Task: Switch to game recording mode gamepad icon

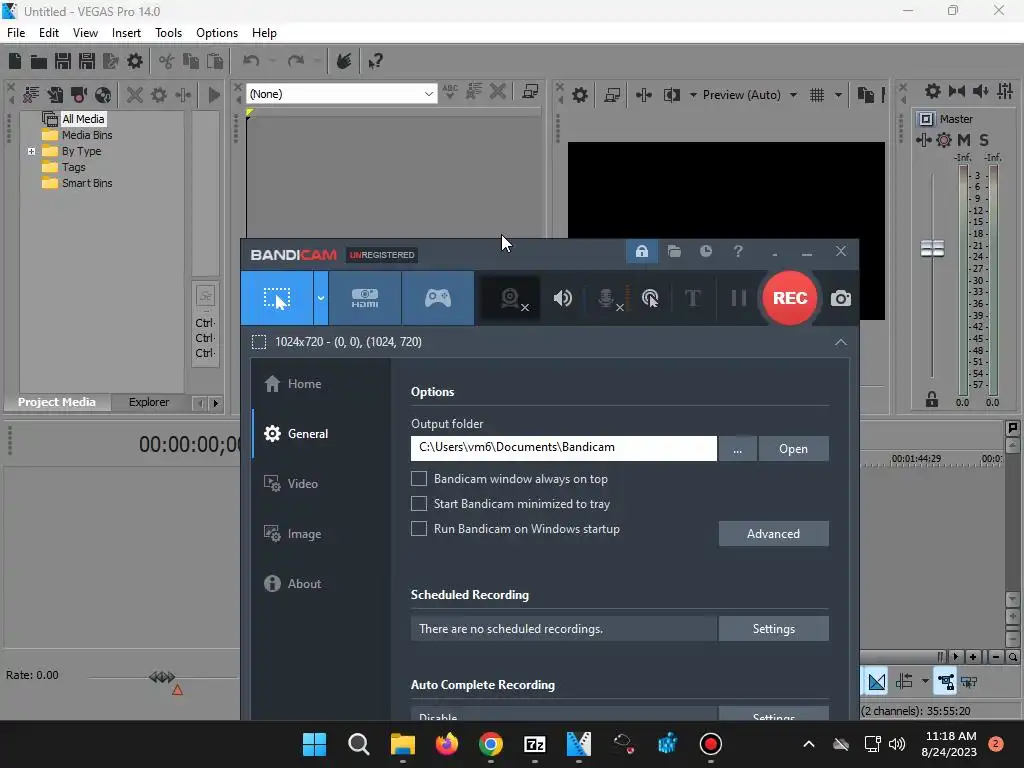Action: point(438,298)
